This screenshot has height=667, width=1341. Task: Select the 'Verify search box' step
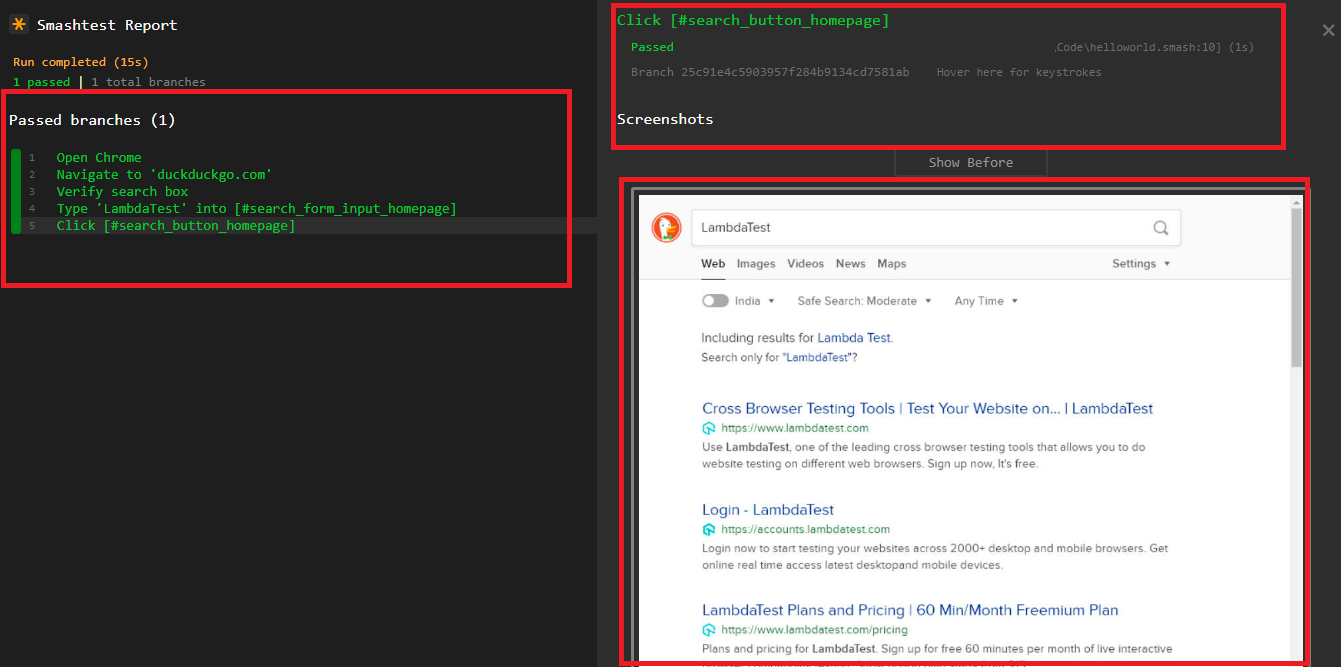(122, 191)
